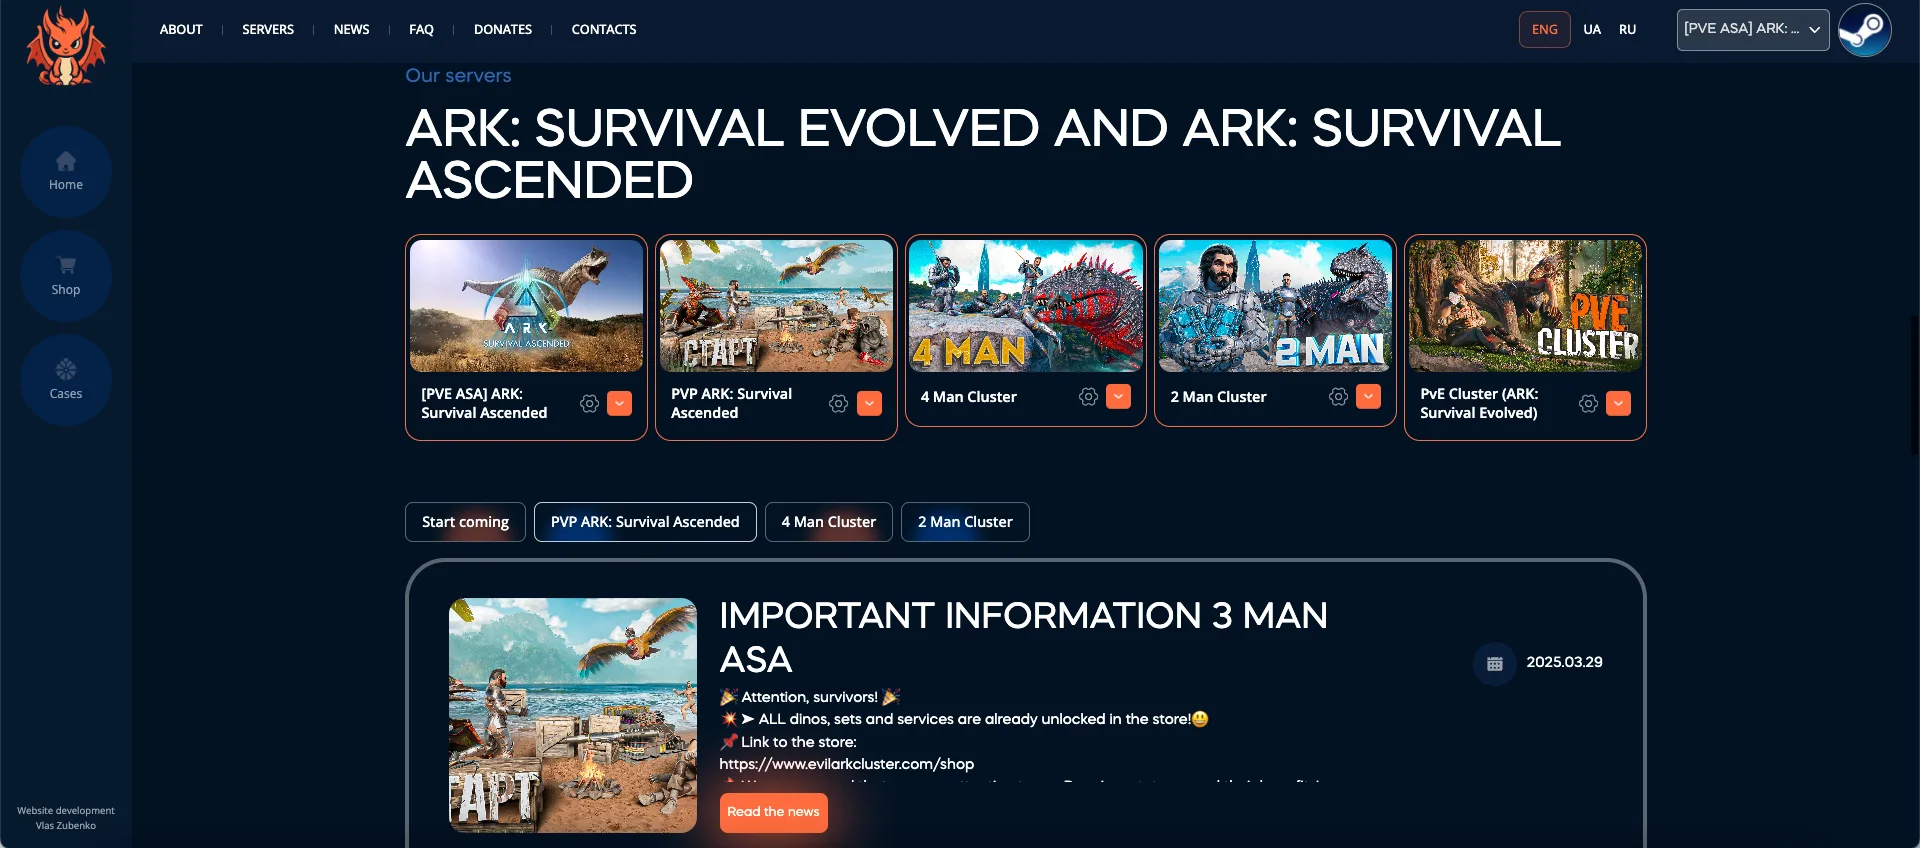
Task: Switch language to RU
Action: (1628, 30)
